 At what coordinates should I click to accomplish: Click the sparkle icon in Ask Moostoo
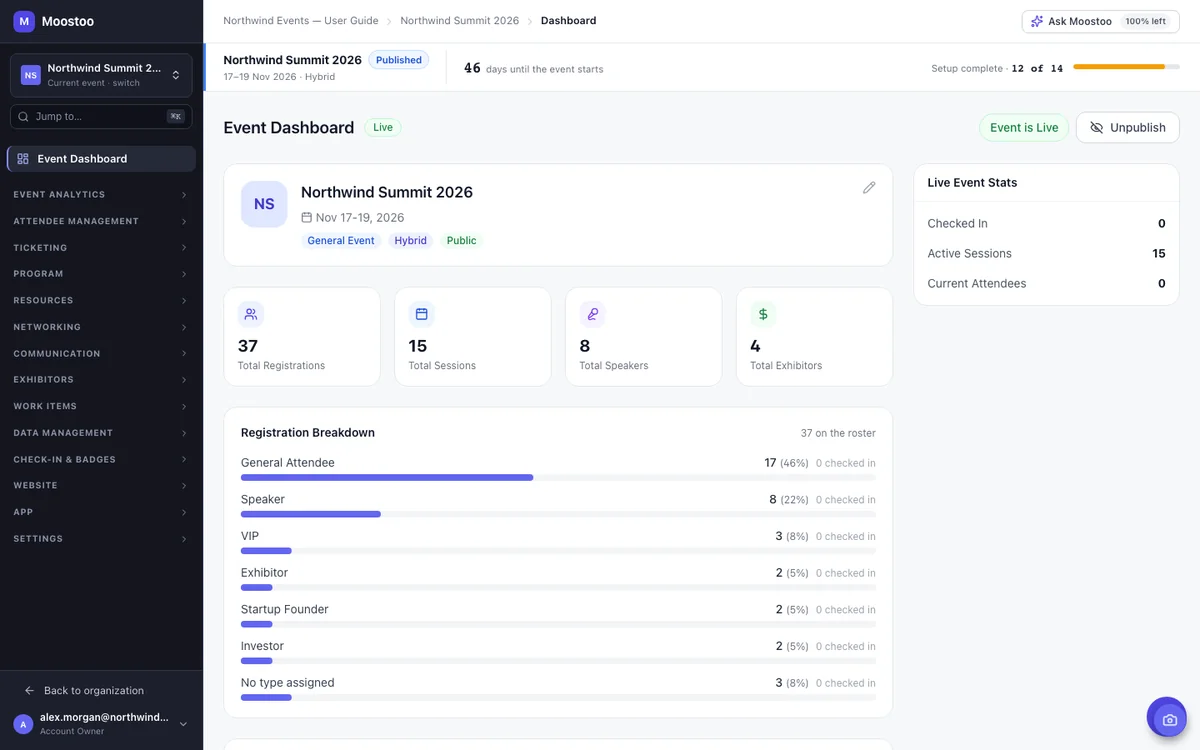1037,21
